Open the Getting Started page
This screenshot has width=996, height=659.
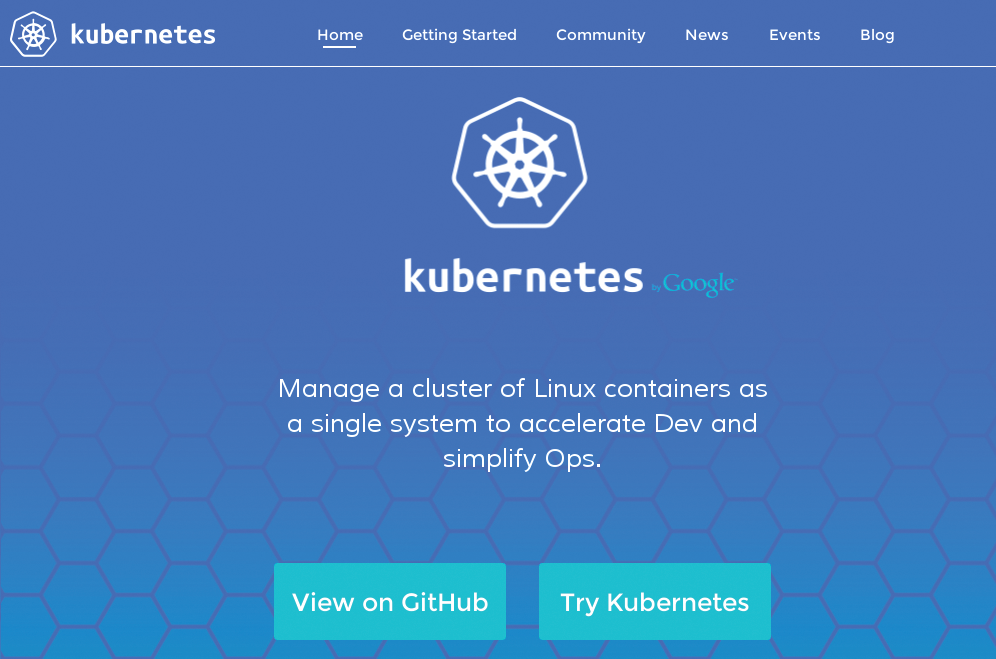pyautogui.click(x=459, y=34)
